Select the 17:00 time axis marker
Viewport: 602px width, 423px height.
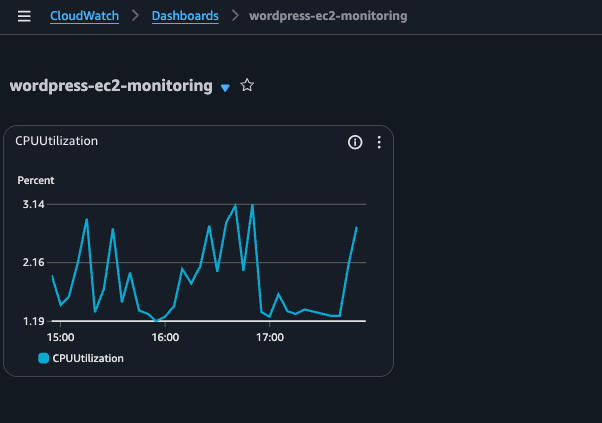coord(270,337)
